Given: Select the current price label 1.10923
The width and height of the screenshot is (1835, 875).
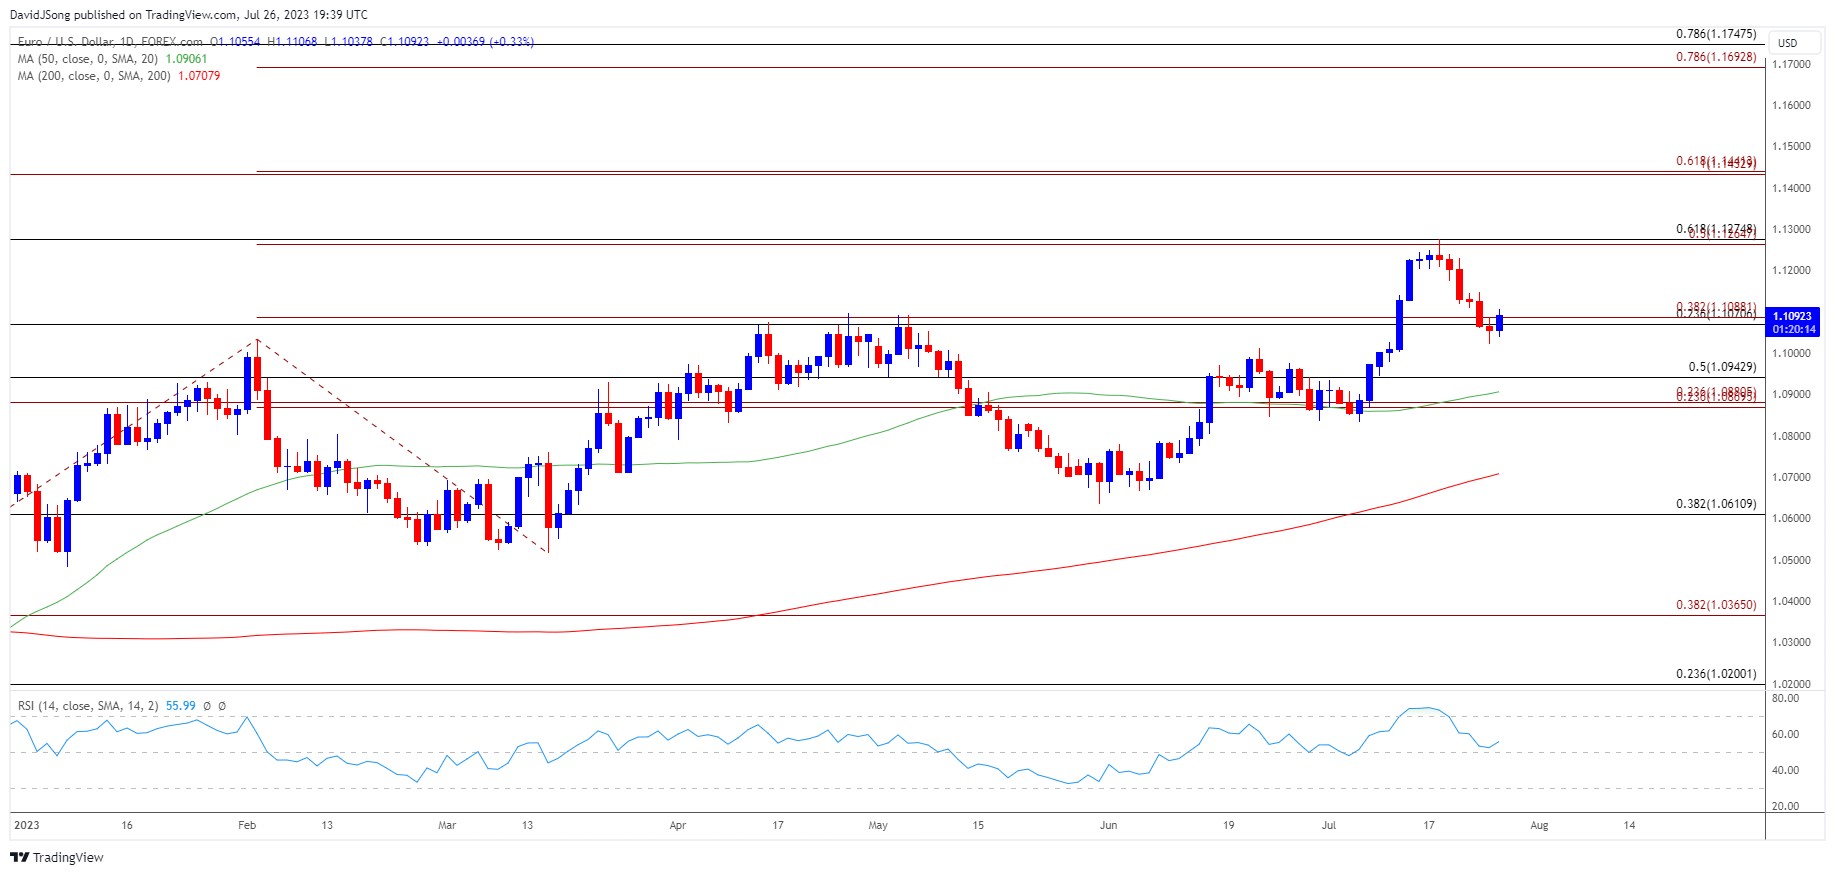Looking at the screenshot, I should click(x=1792, y=316).
